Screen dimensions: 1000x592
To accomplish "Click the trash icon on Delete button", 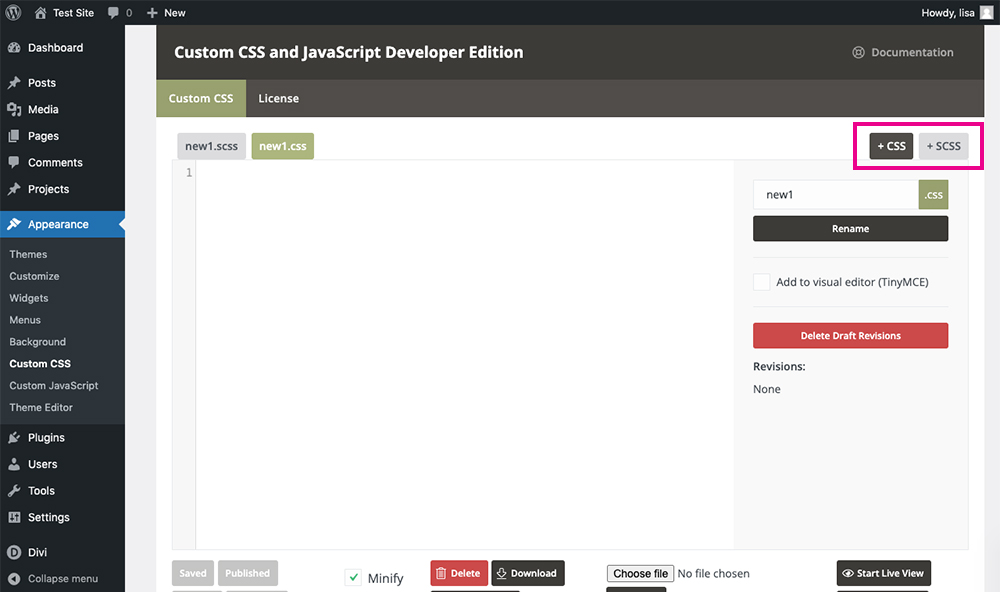I will (441, 574).
